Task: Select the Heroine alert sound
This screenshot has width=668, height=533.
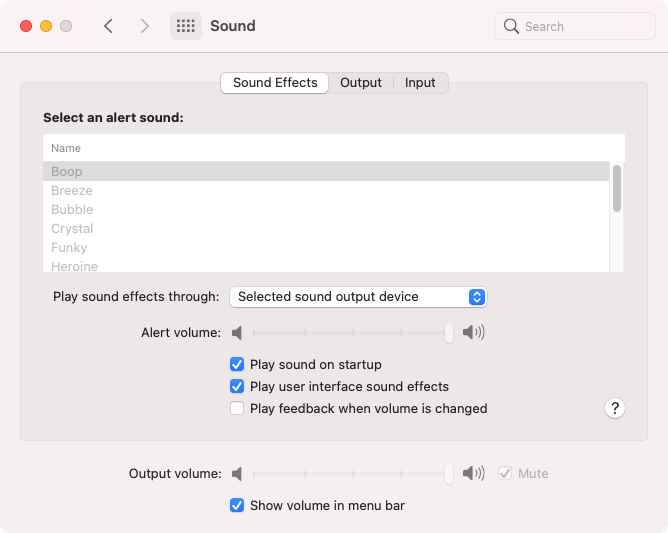Action: tap(326, 266)
